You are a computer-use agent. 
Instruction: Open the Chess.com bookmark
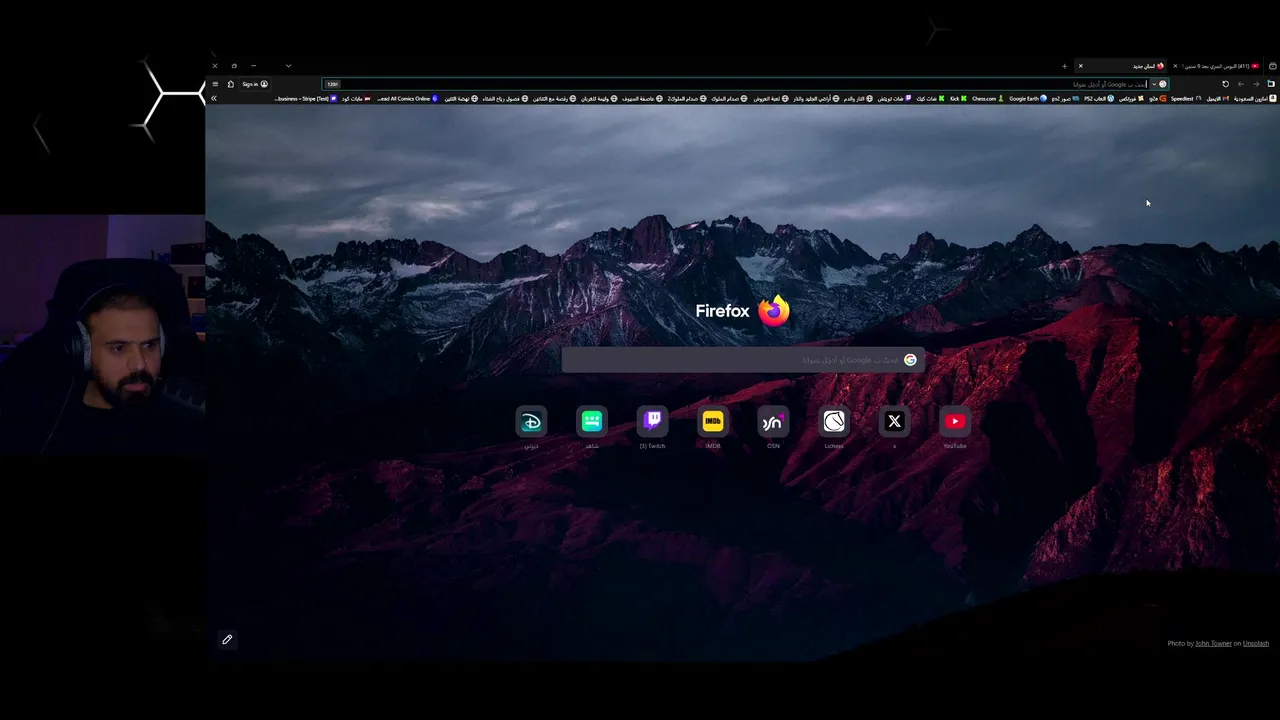987,99
